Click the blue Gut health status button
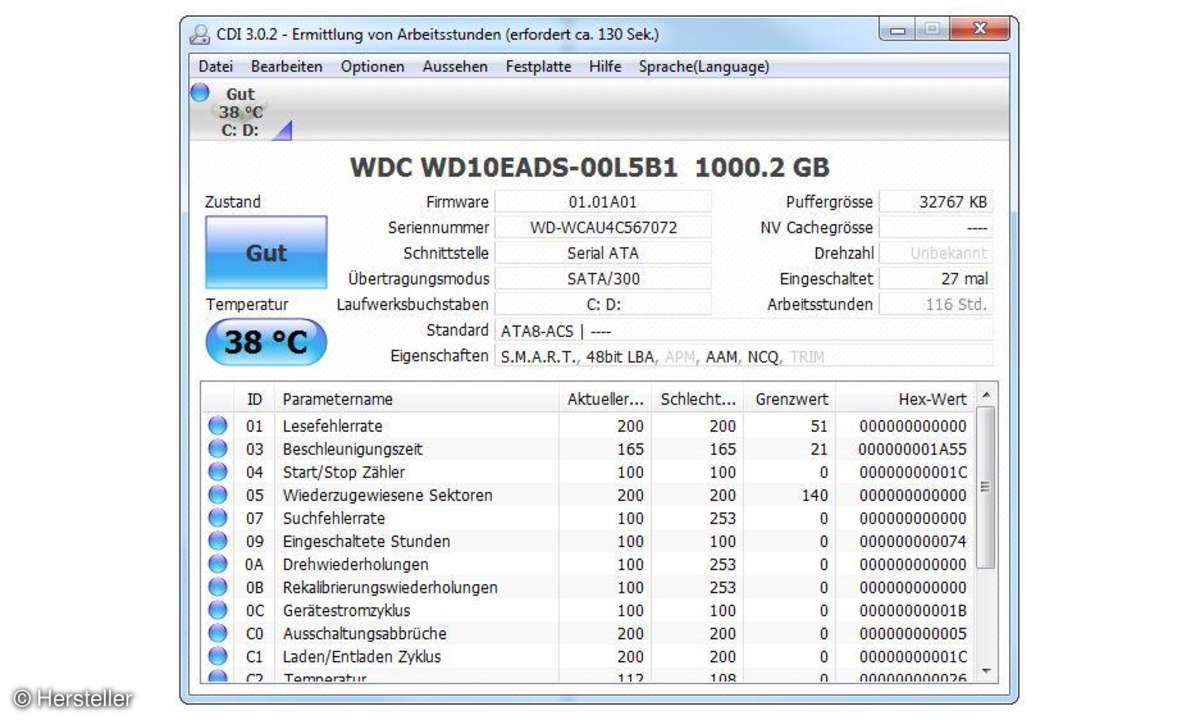 tap(266, 253)
